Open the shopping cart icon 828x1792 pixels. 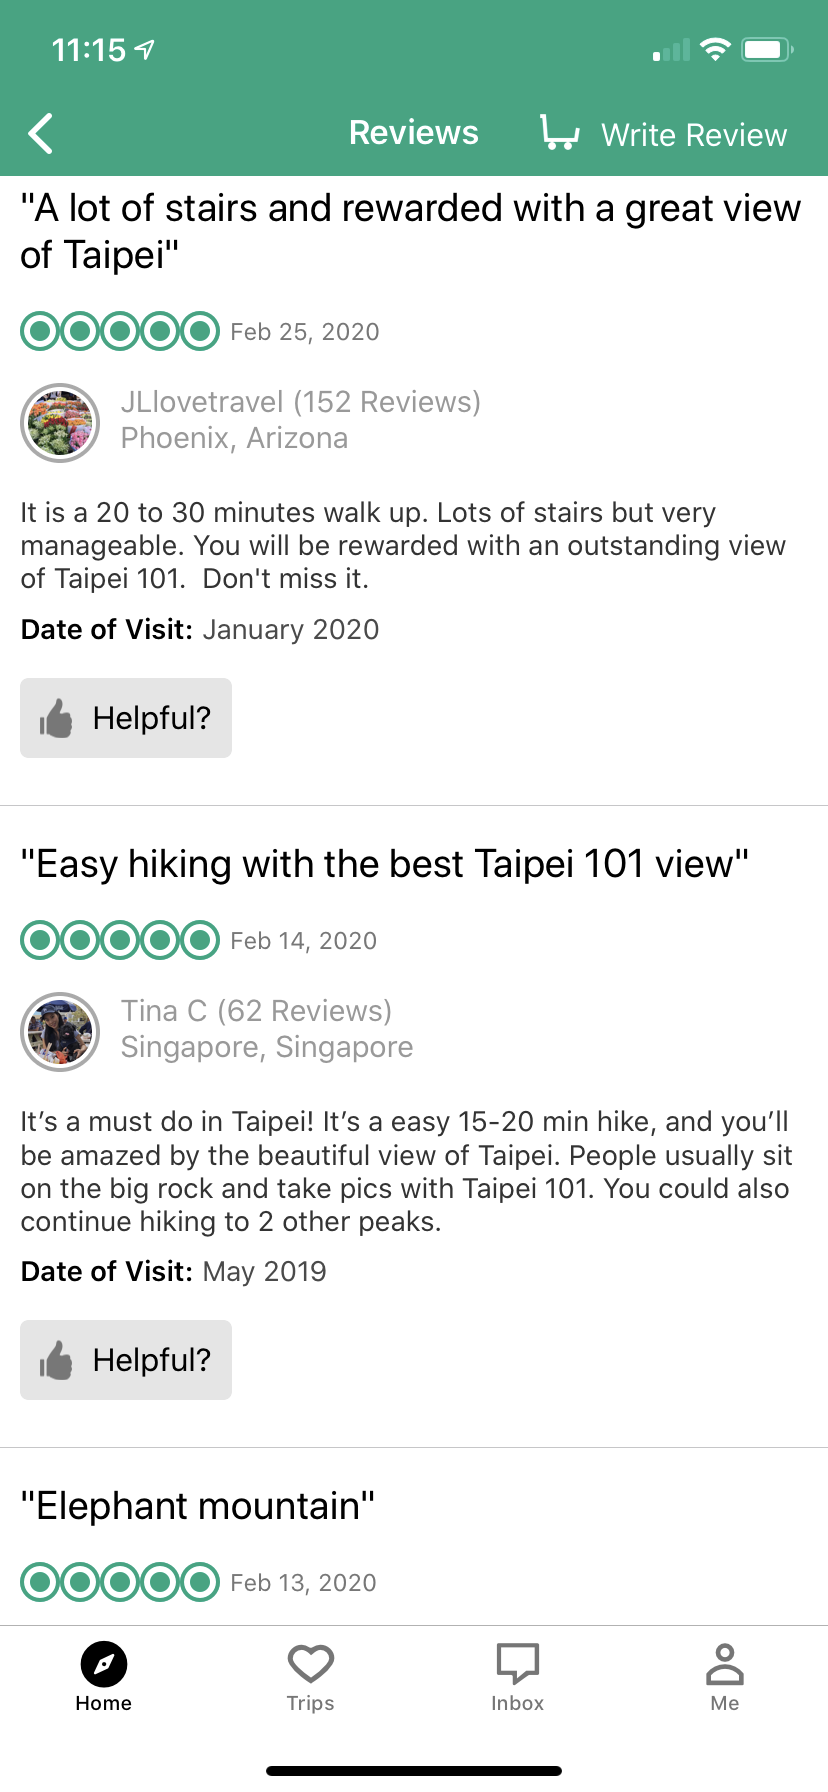coord(559,133)
